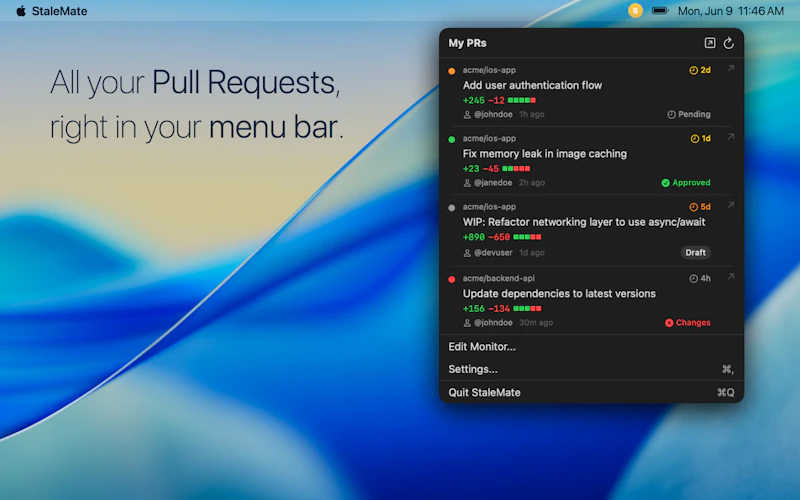The width and height of the screenshot is (800, 500).
Task: Click the @devuser author label
Action: click(488, 253)
